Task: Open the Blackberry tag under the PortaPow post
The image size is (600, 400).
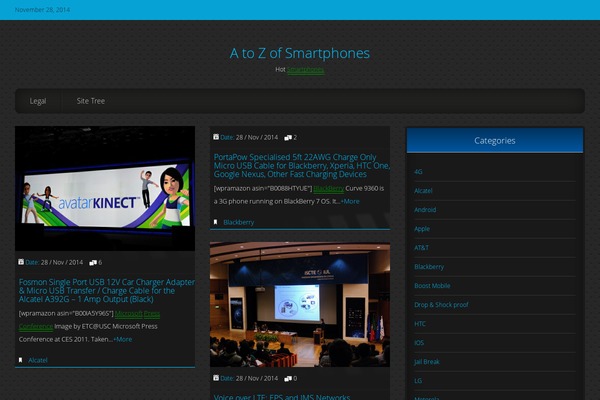Action: click(239, 222)
